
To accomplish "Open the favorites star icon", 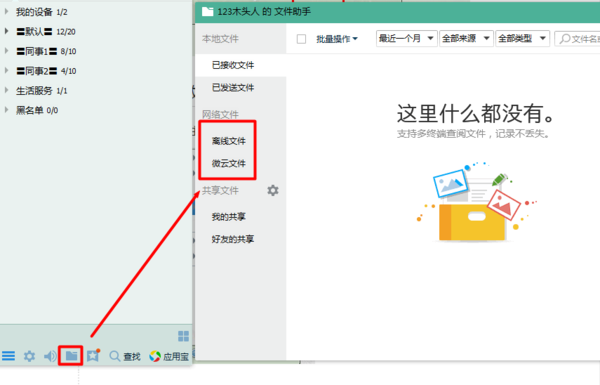I will pyautogui.click(x=93, y=356).
